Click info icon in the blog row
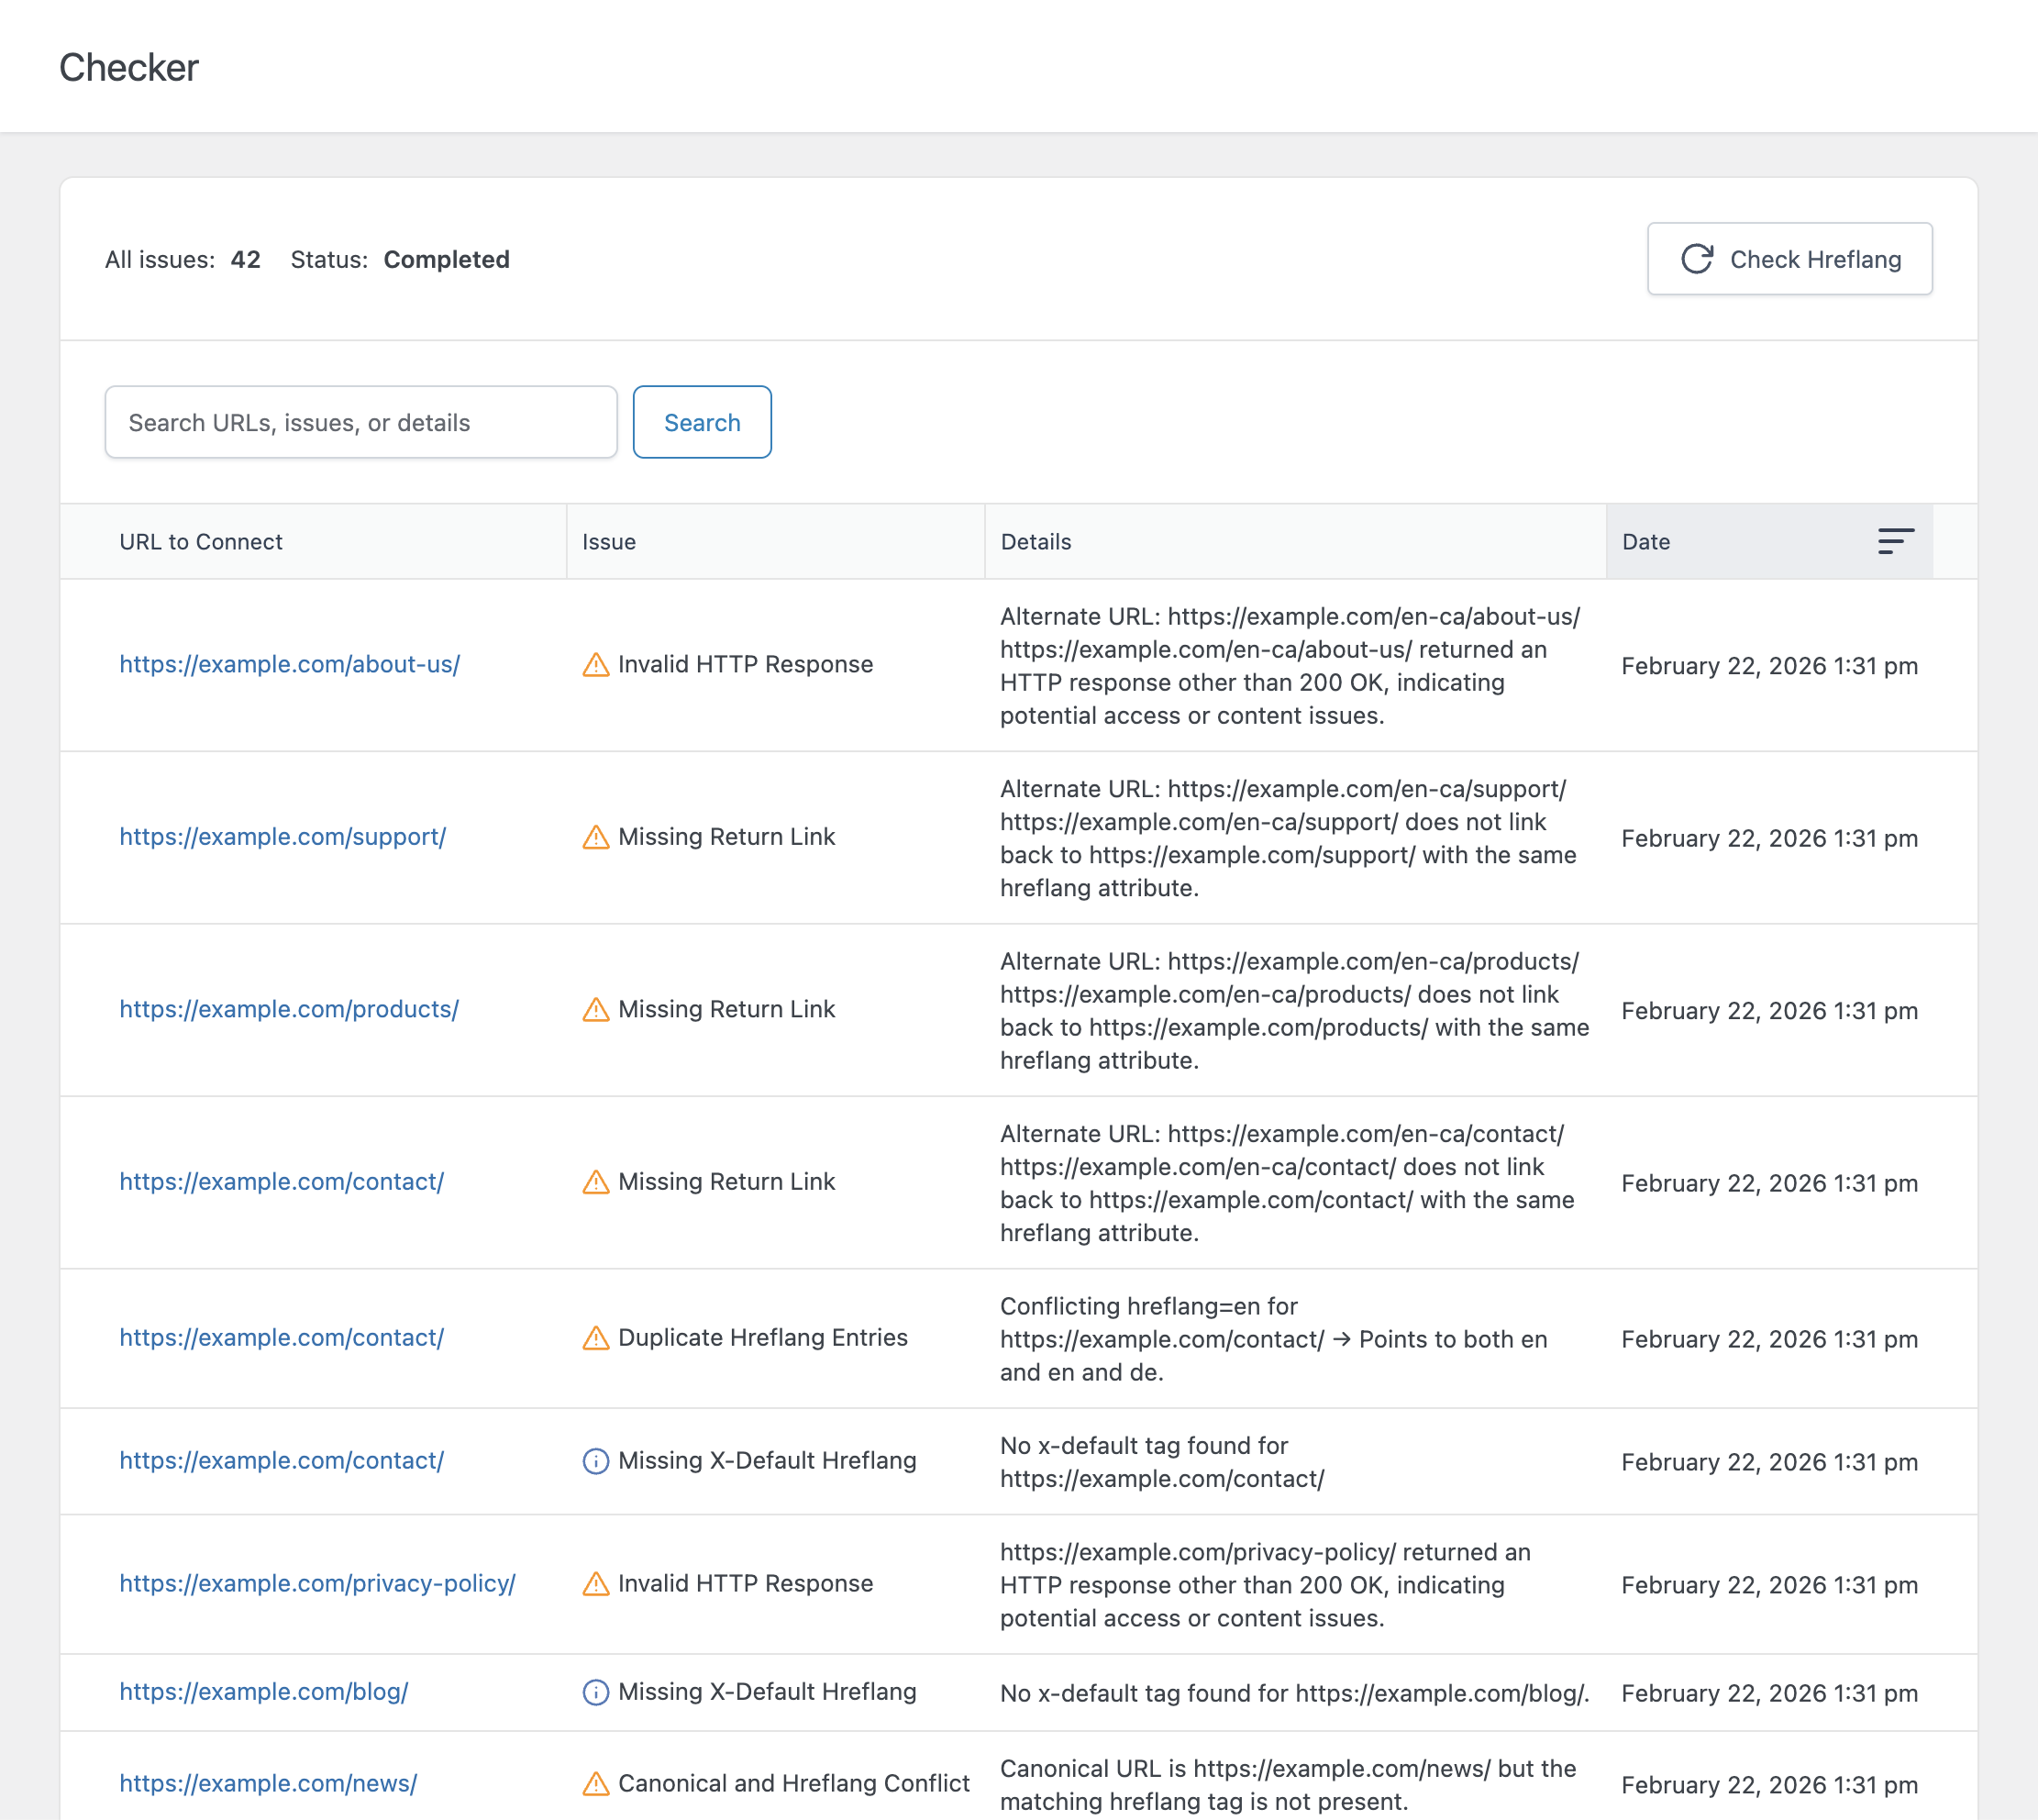Screen dimensions: 2038x1820 coord(596,1692)
